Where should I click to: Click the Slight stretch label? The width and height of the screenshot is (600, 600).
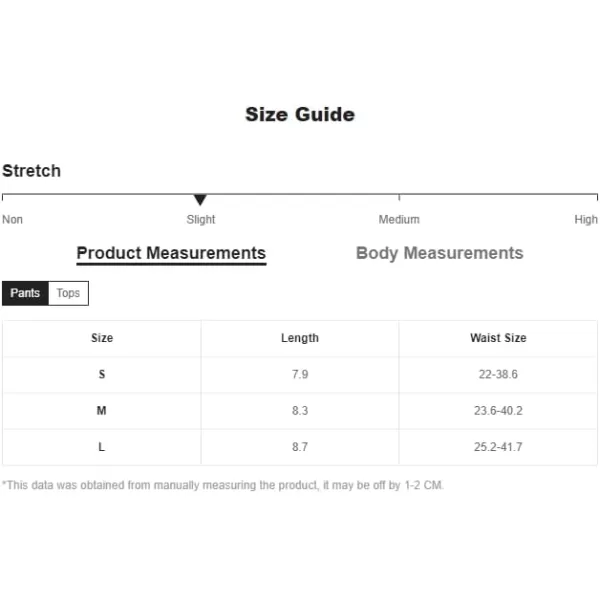click(201, 220)
